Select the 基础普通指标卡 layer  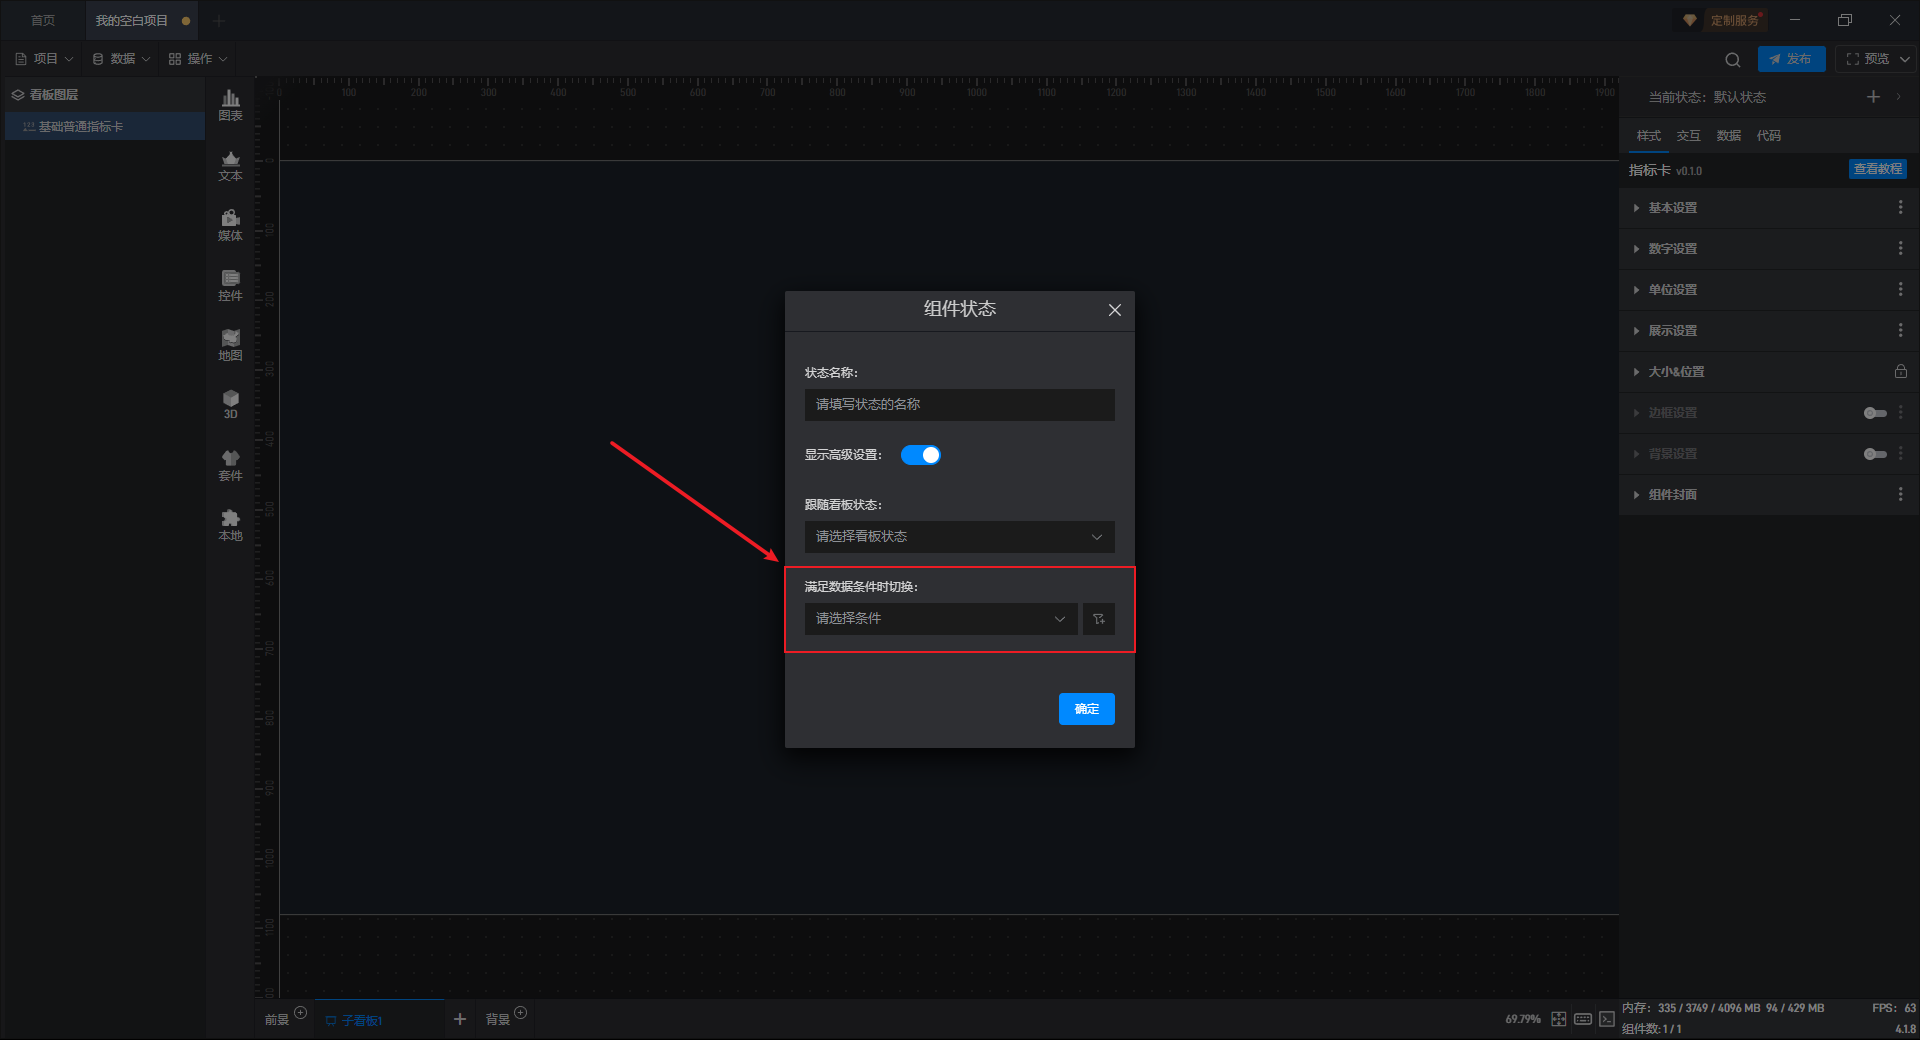coord(105,126)
